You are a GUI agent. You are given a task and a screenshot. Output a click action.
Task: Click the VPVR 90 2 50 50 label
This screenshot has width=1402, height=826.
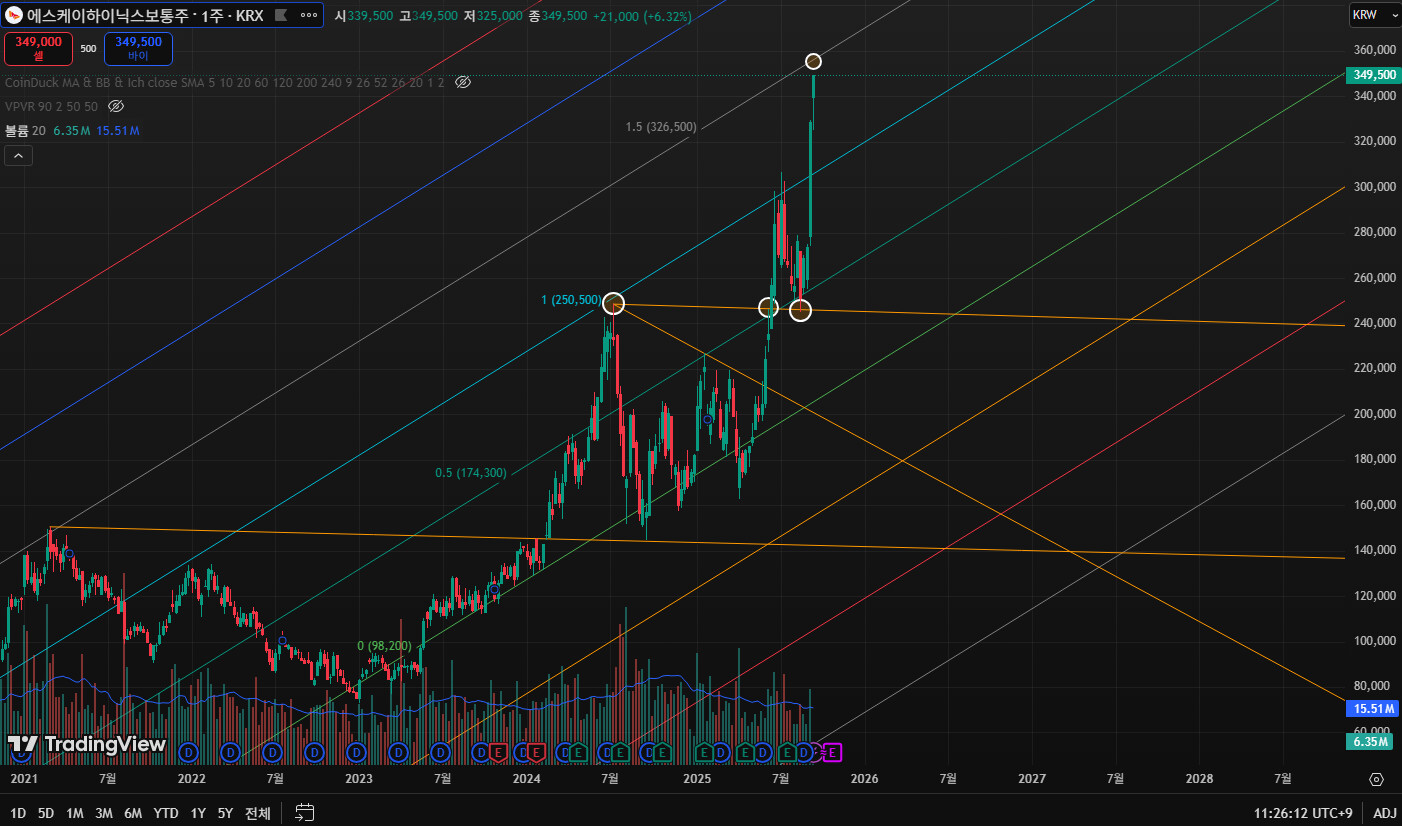52,106
